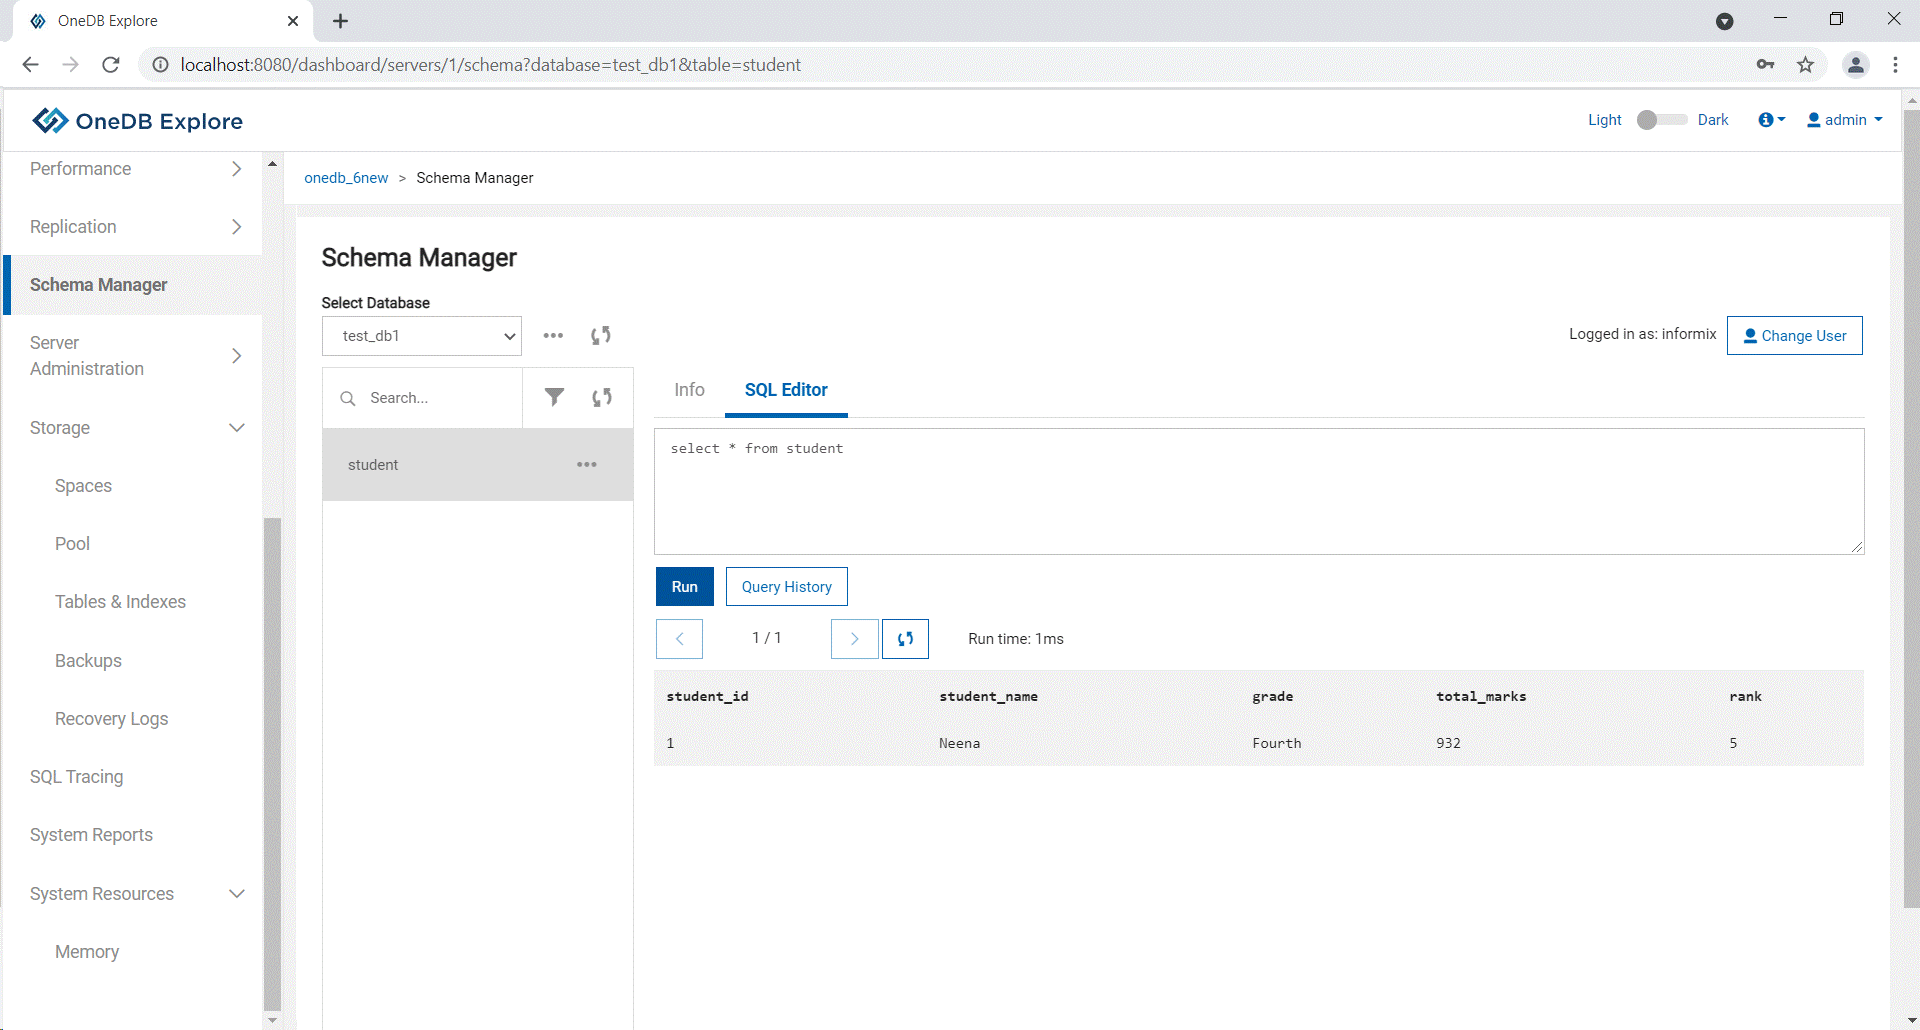Open a new browser tab
1920x1030 pixels.
point(340,21)
